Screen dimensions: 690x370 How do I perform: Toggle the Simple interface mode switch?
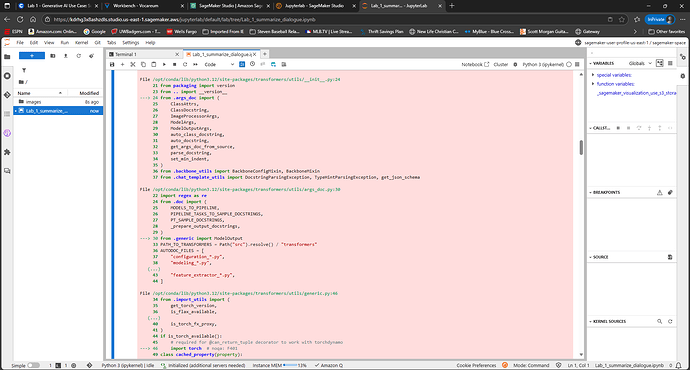[x=33, y=365]
